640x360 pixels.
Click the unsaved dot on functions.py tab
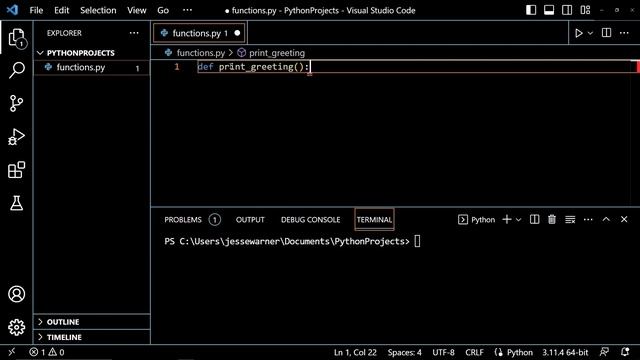(x=237, y=33)
